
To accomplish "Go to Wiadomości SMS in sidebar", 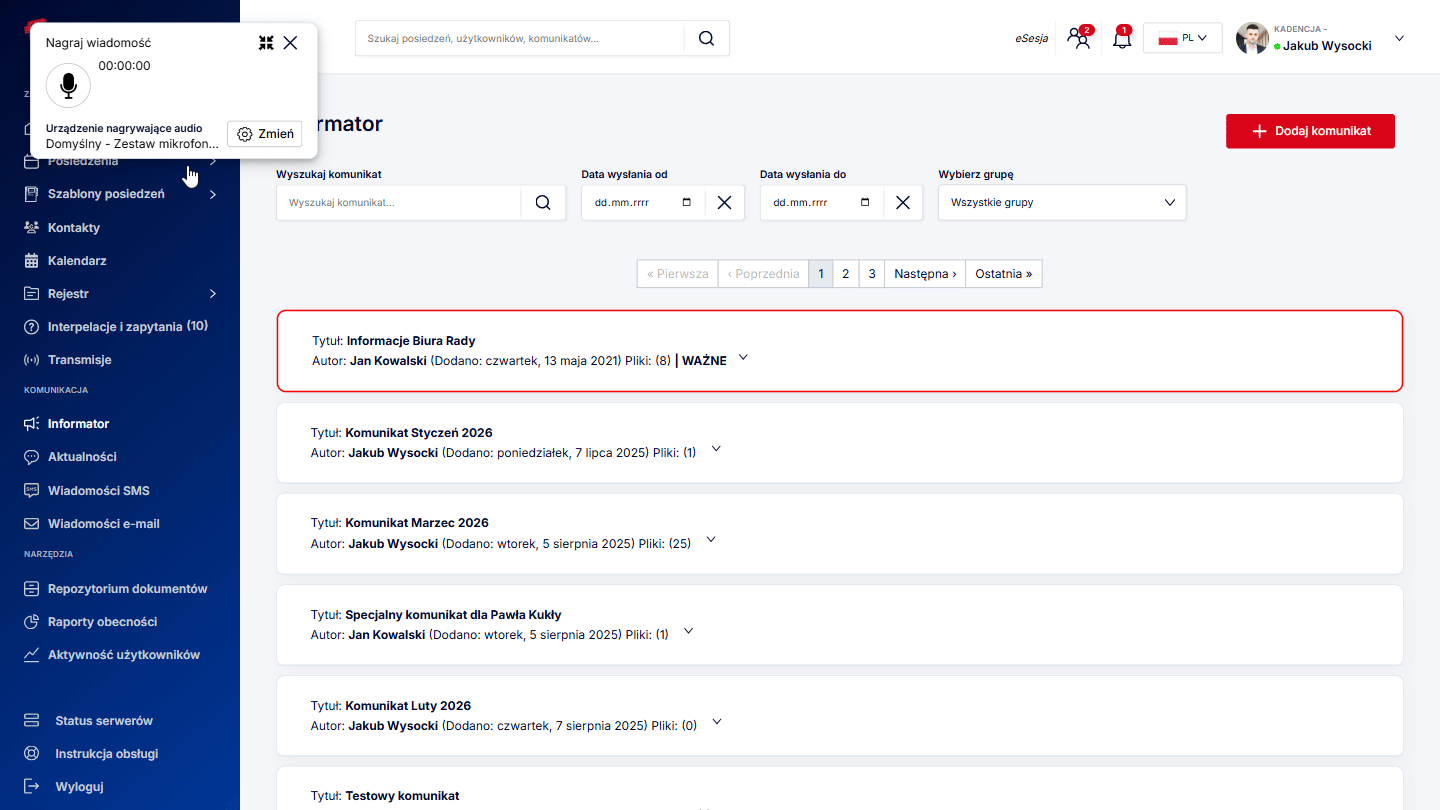I will click(x=98, y=491).
